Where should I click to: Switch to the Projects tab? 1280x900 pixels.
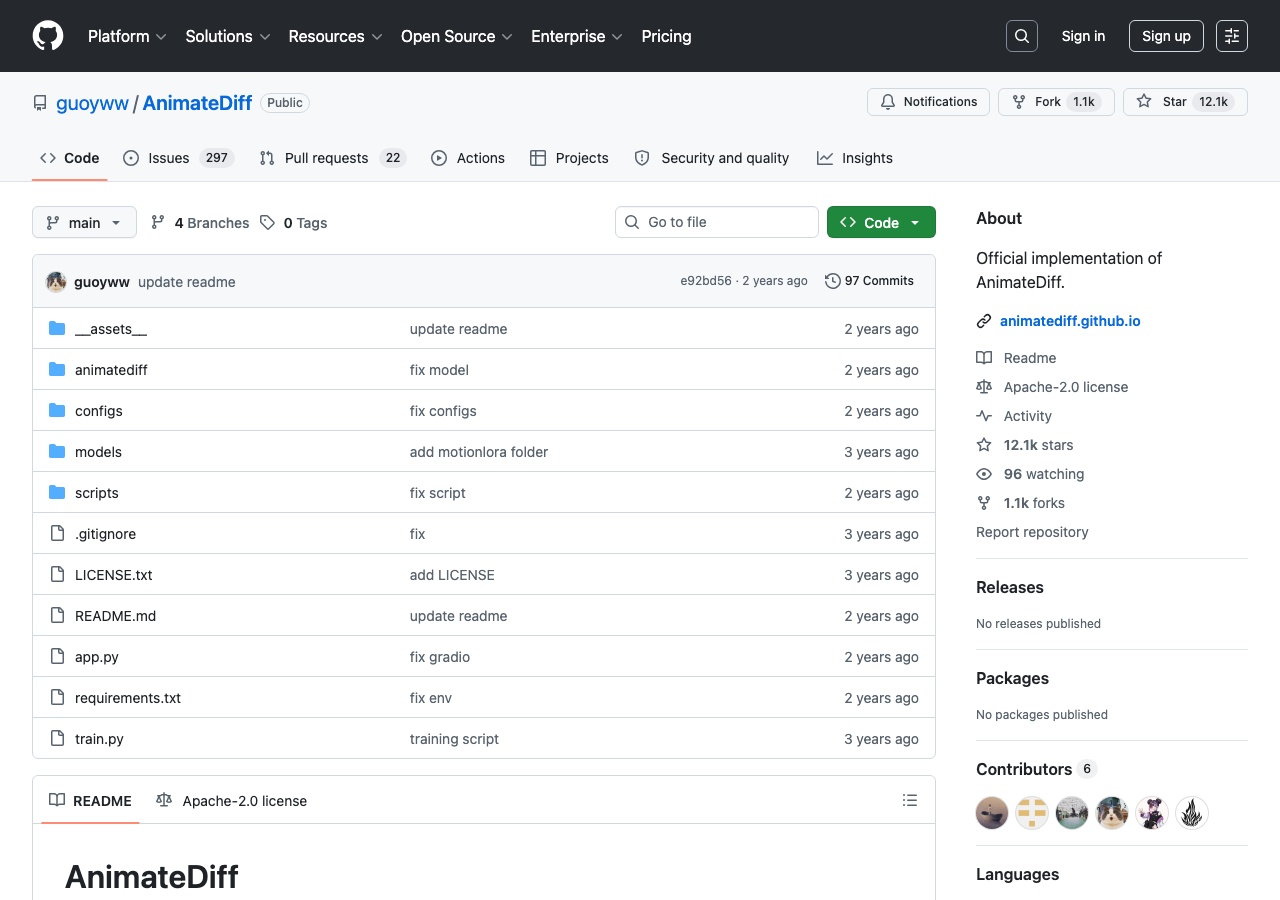point(569,158)
